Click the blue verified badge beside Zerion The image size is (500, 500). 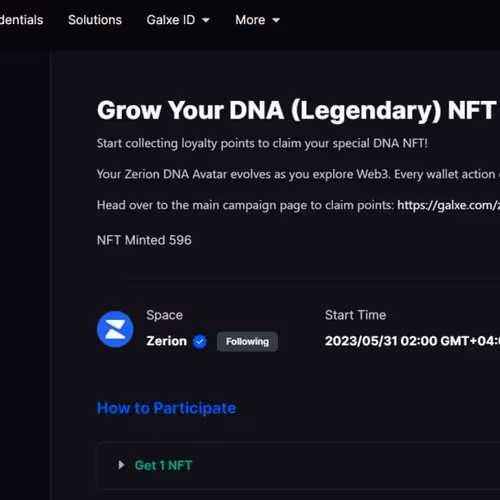click(x=200, y=341)
